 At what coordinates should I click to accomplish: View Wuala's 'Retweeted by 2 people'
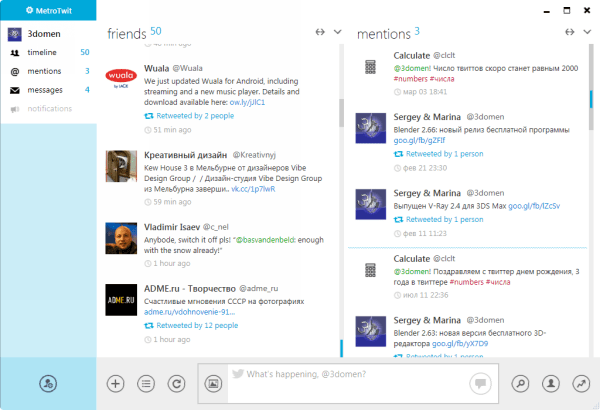click(x=195, y=116)
